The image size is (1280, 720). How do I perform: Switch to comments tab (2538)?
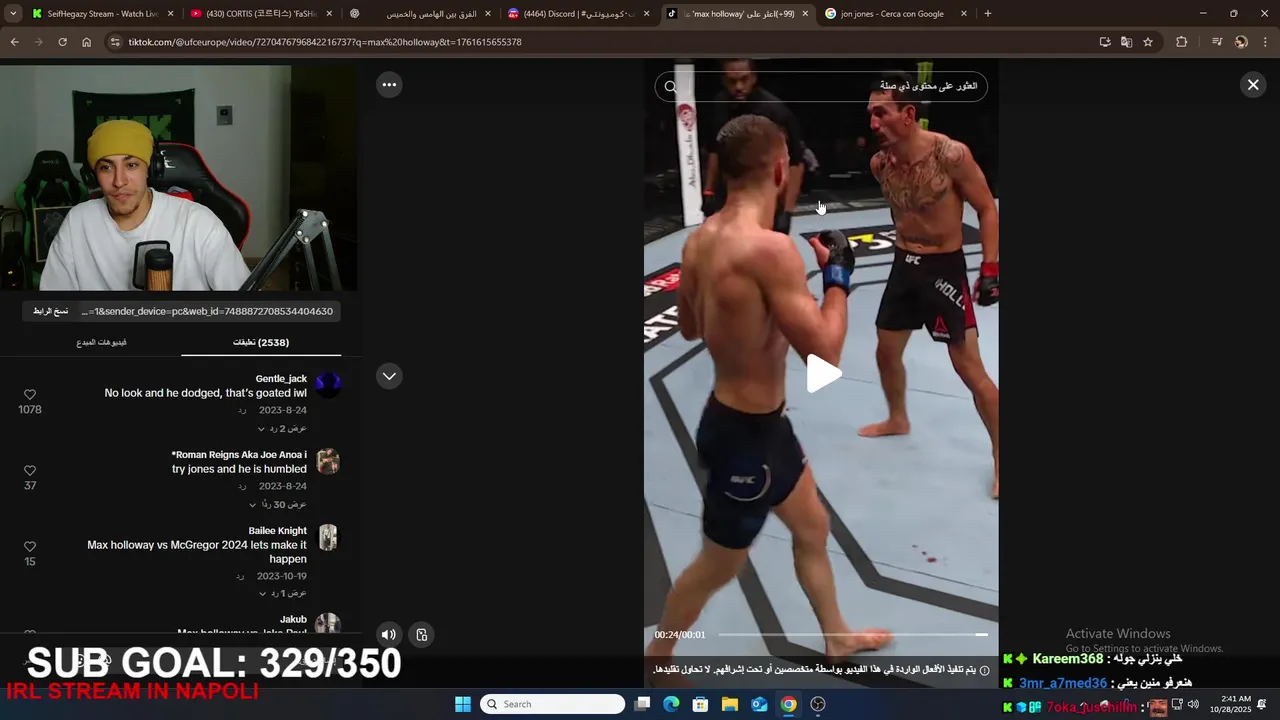click(261, 342)
